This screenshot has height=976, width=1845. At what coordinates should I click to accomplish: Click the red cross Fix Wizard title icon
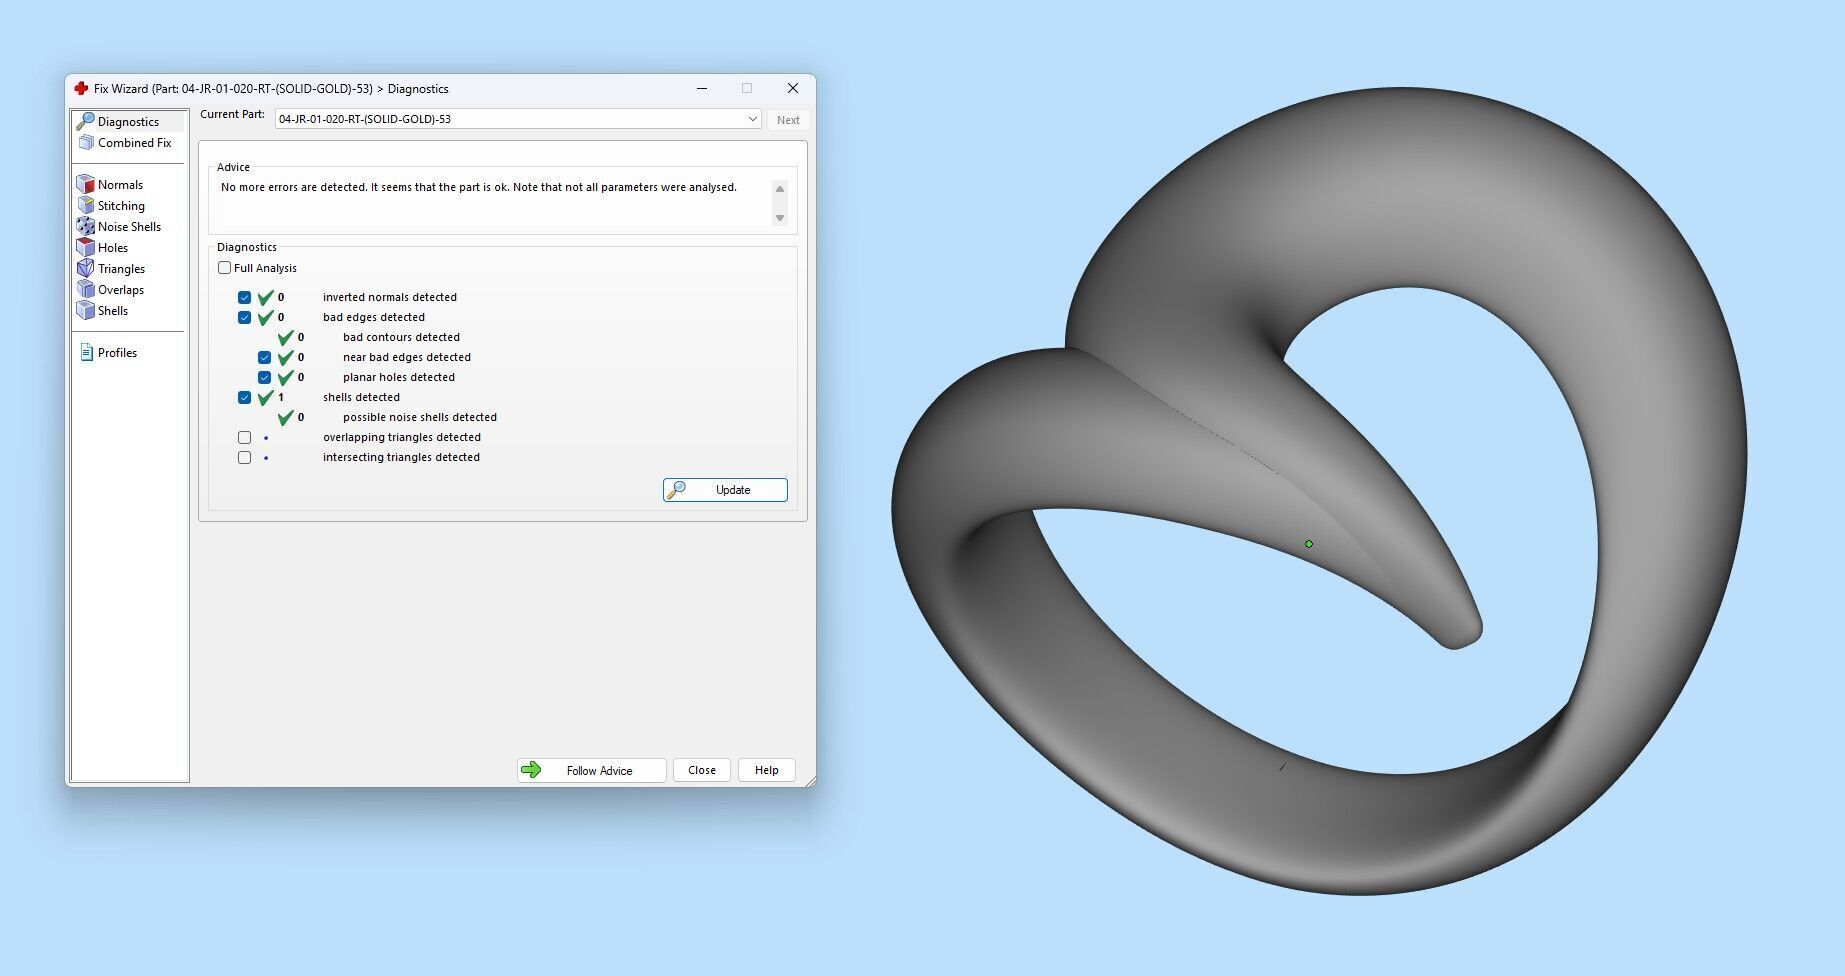(x=81, y=88)
